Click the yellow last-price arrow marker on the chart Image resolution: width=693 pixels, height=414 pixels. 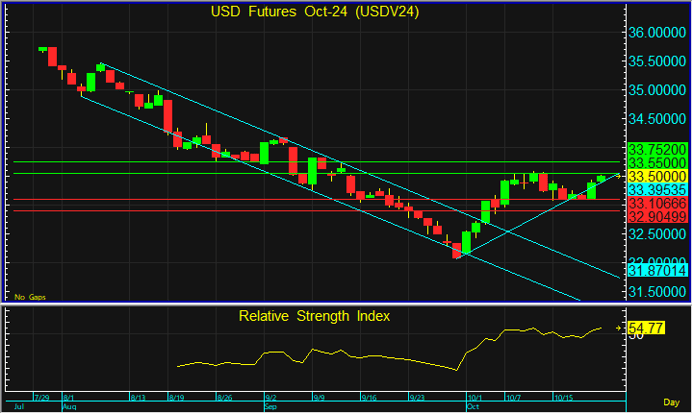coord(618,176)
